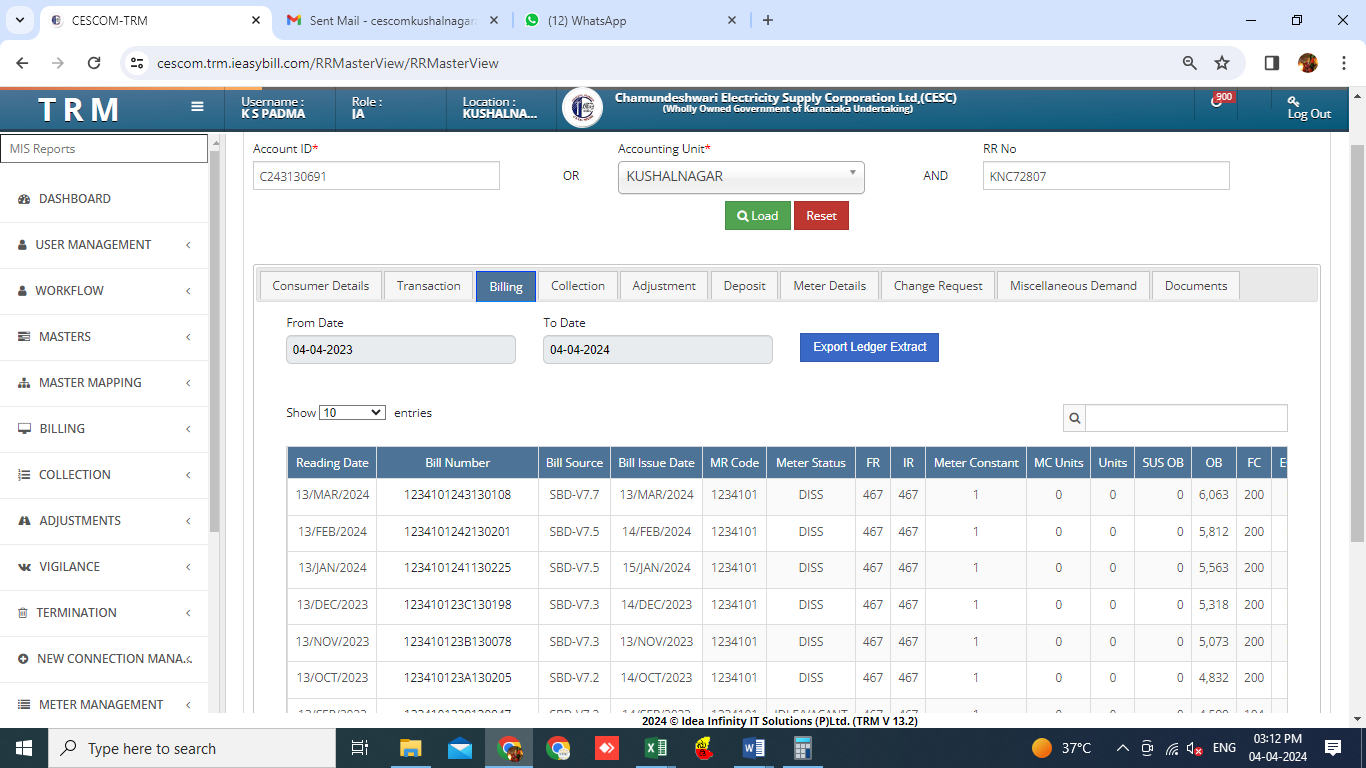Click the session timer icon with 900 badge
This screenshot has width=1366, height=768.
1218,100
